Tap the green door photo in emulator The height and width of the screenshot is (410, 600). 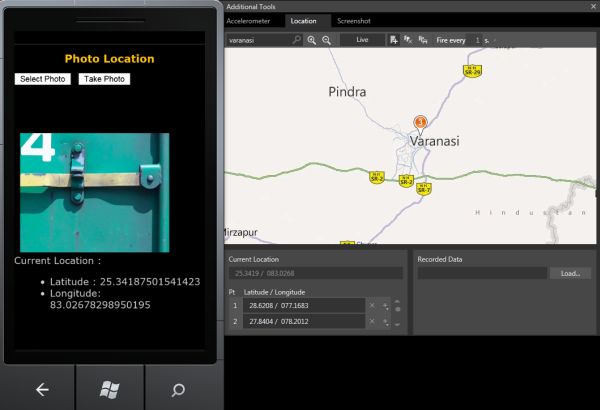95,193
